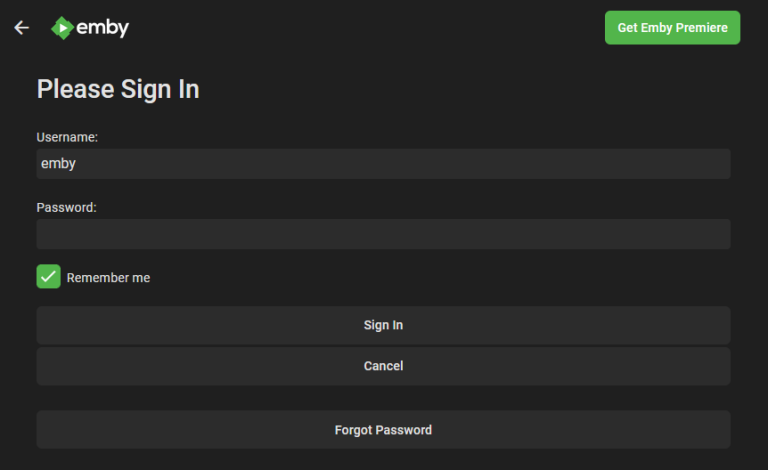This screenshot has height=470, width=768.
Task: Click the emby wordmark in the header
Action: pos(102,28)
